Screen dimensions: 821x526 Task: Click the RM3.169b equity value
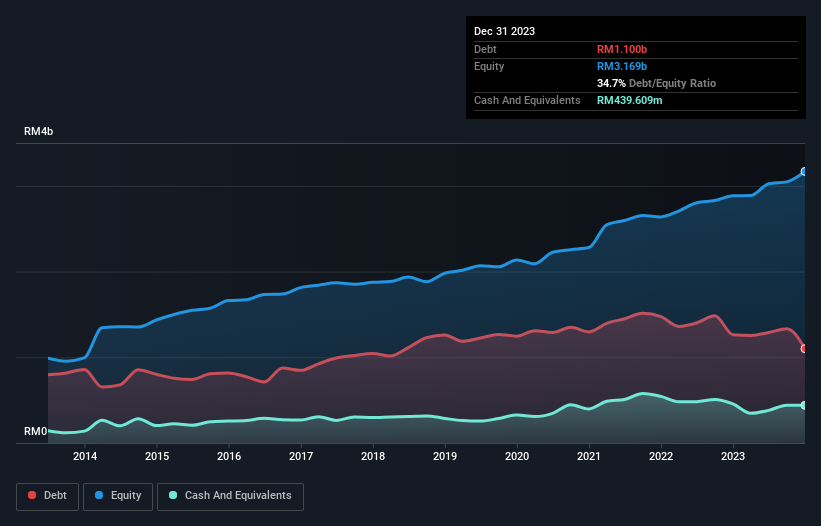coord(622,66)
